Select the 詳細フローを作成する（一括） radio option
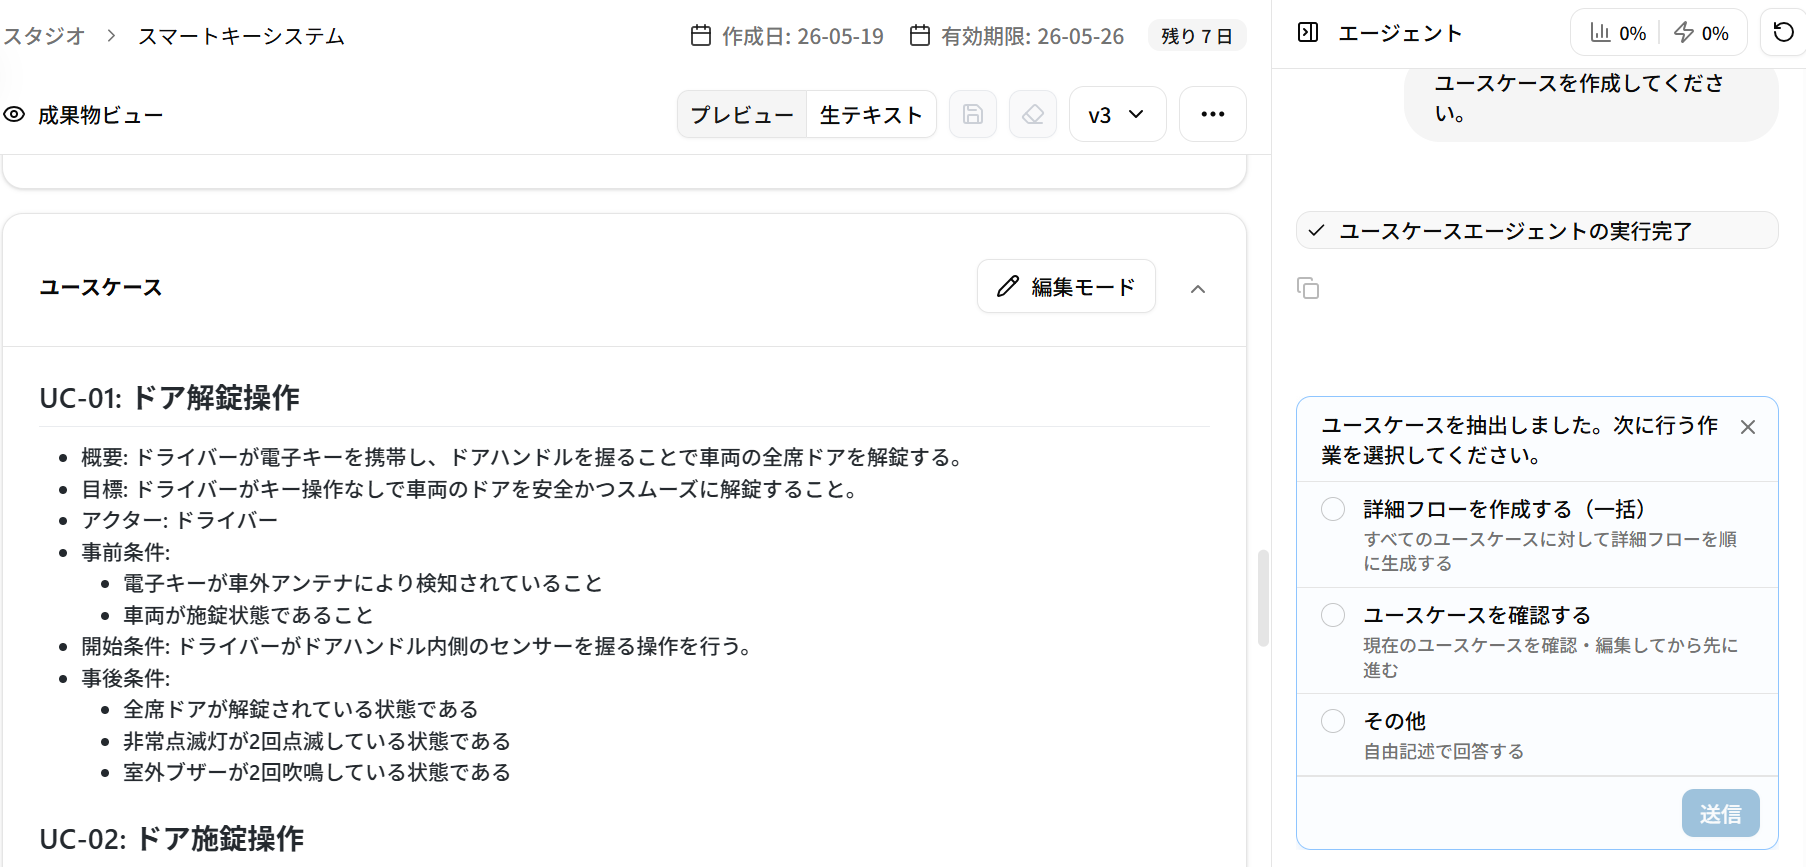Image resolution: width=1806 pixels, height=867 pixels. (1333, 509)
